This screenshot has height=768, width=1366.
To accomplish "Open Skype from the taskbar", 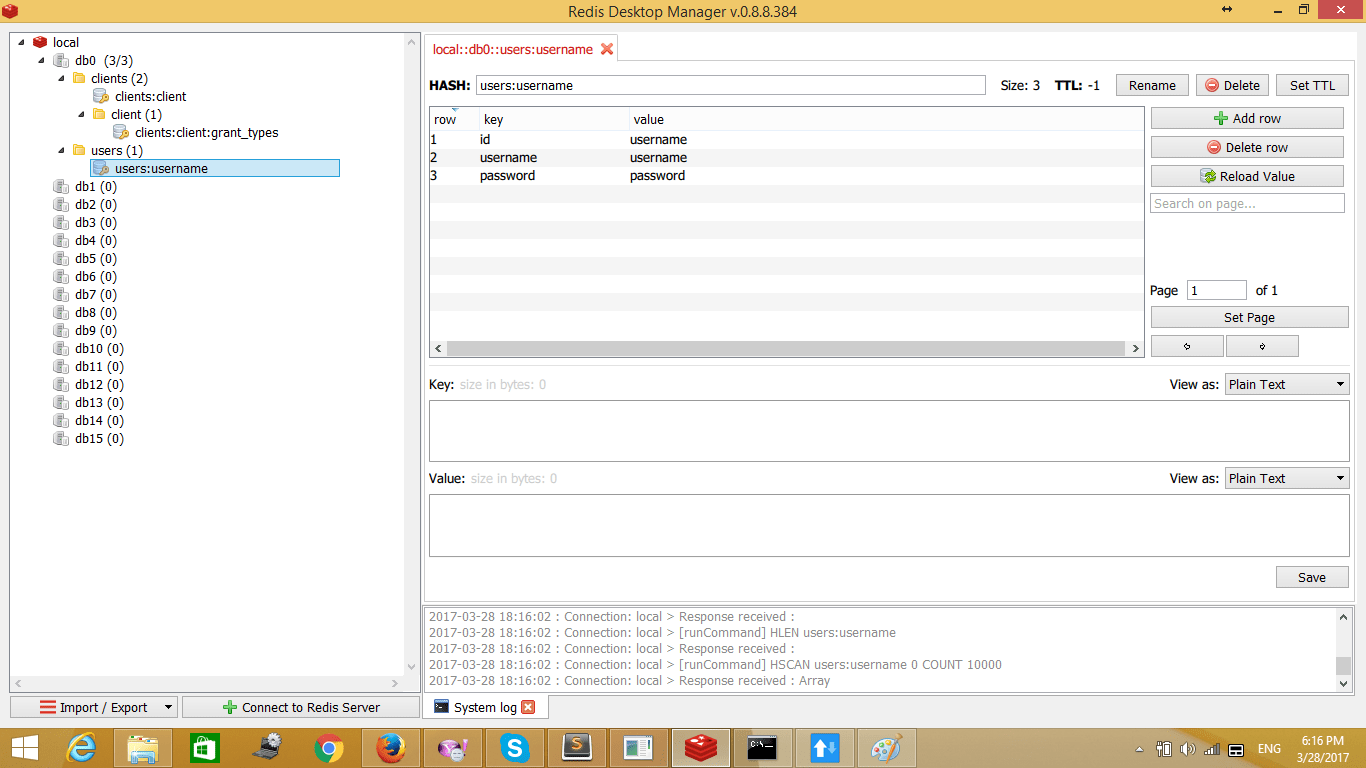I will 515,748.
